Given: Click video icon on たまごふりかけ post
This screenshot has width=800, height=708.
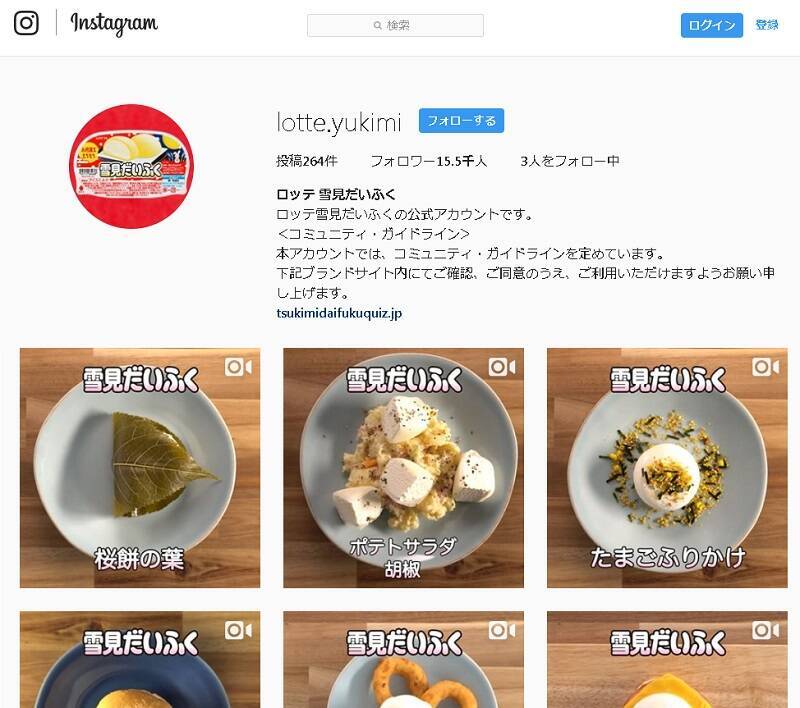Looking at the screenshot, I should (766, 367).
